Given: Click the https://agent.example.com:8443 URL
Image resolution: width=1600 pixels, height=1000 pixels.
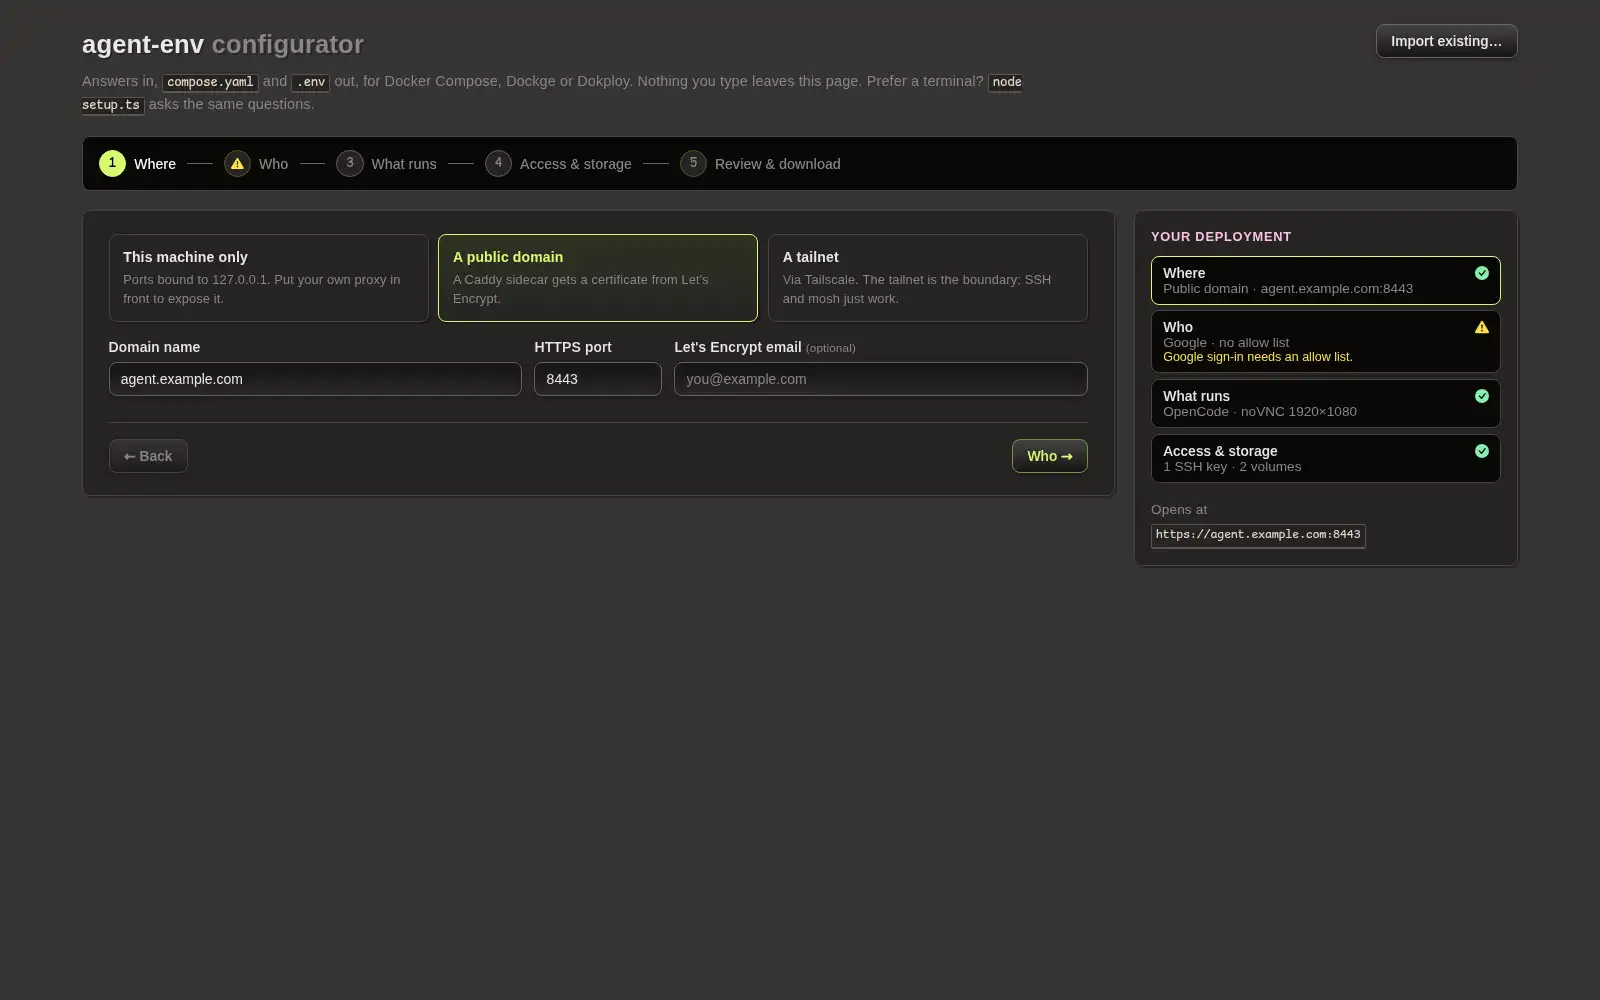Looking at the screenshot, I should [1258, 535].
